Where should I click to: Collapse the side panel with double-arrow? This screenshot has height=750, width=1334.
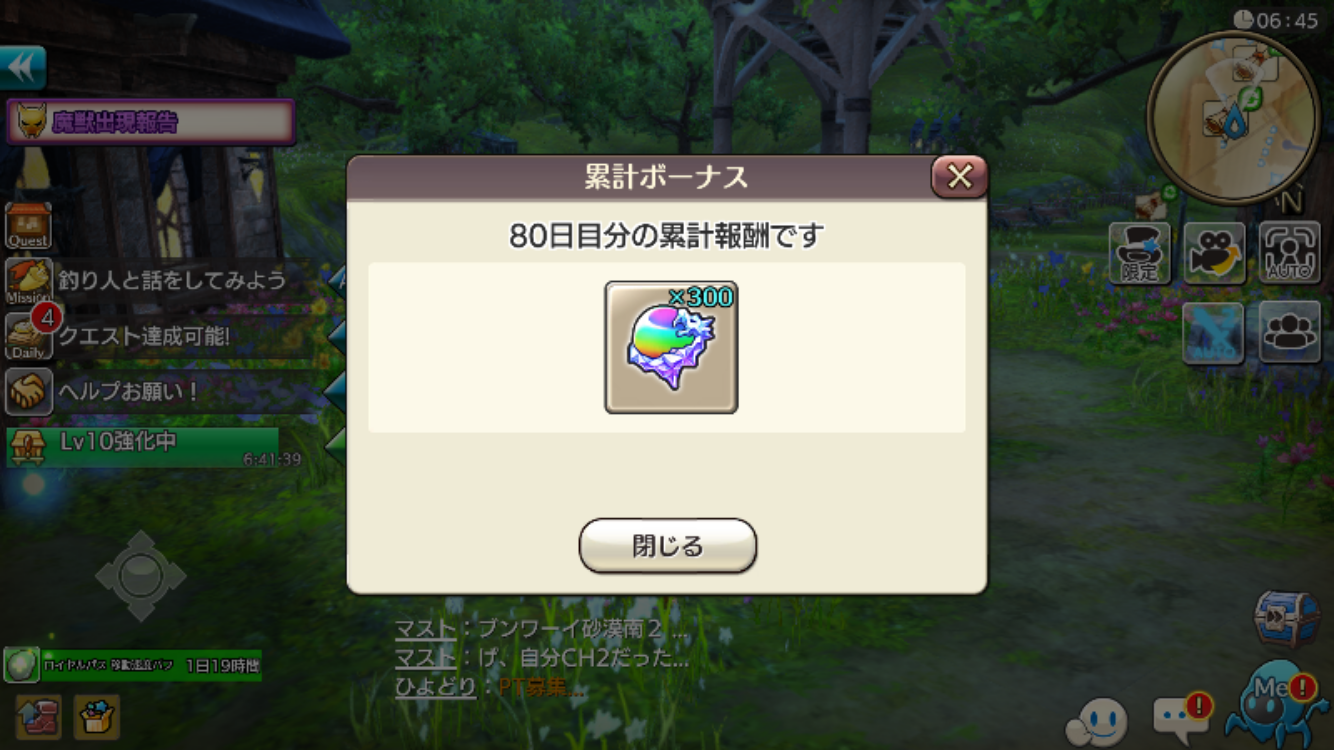22,68
